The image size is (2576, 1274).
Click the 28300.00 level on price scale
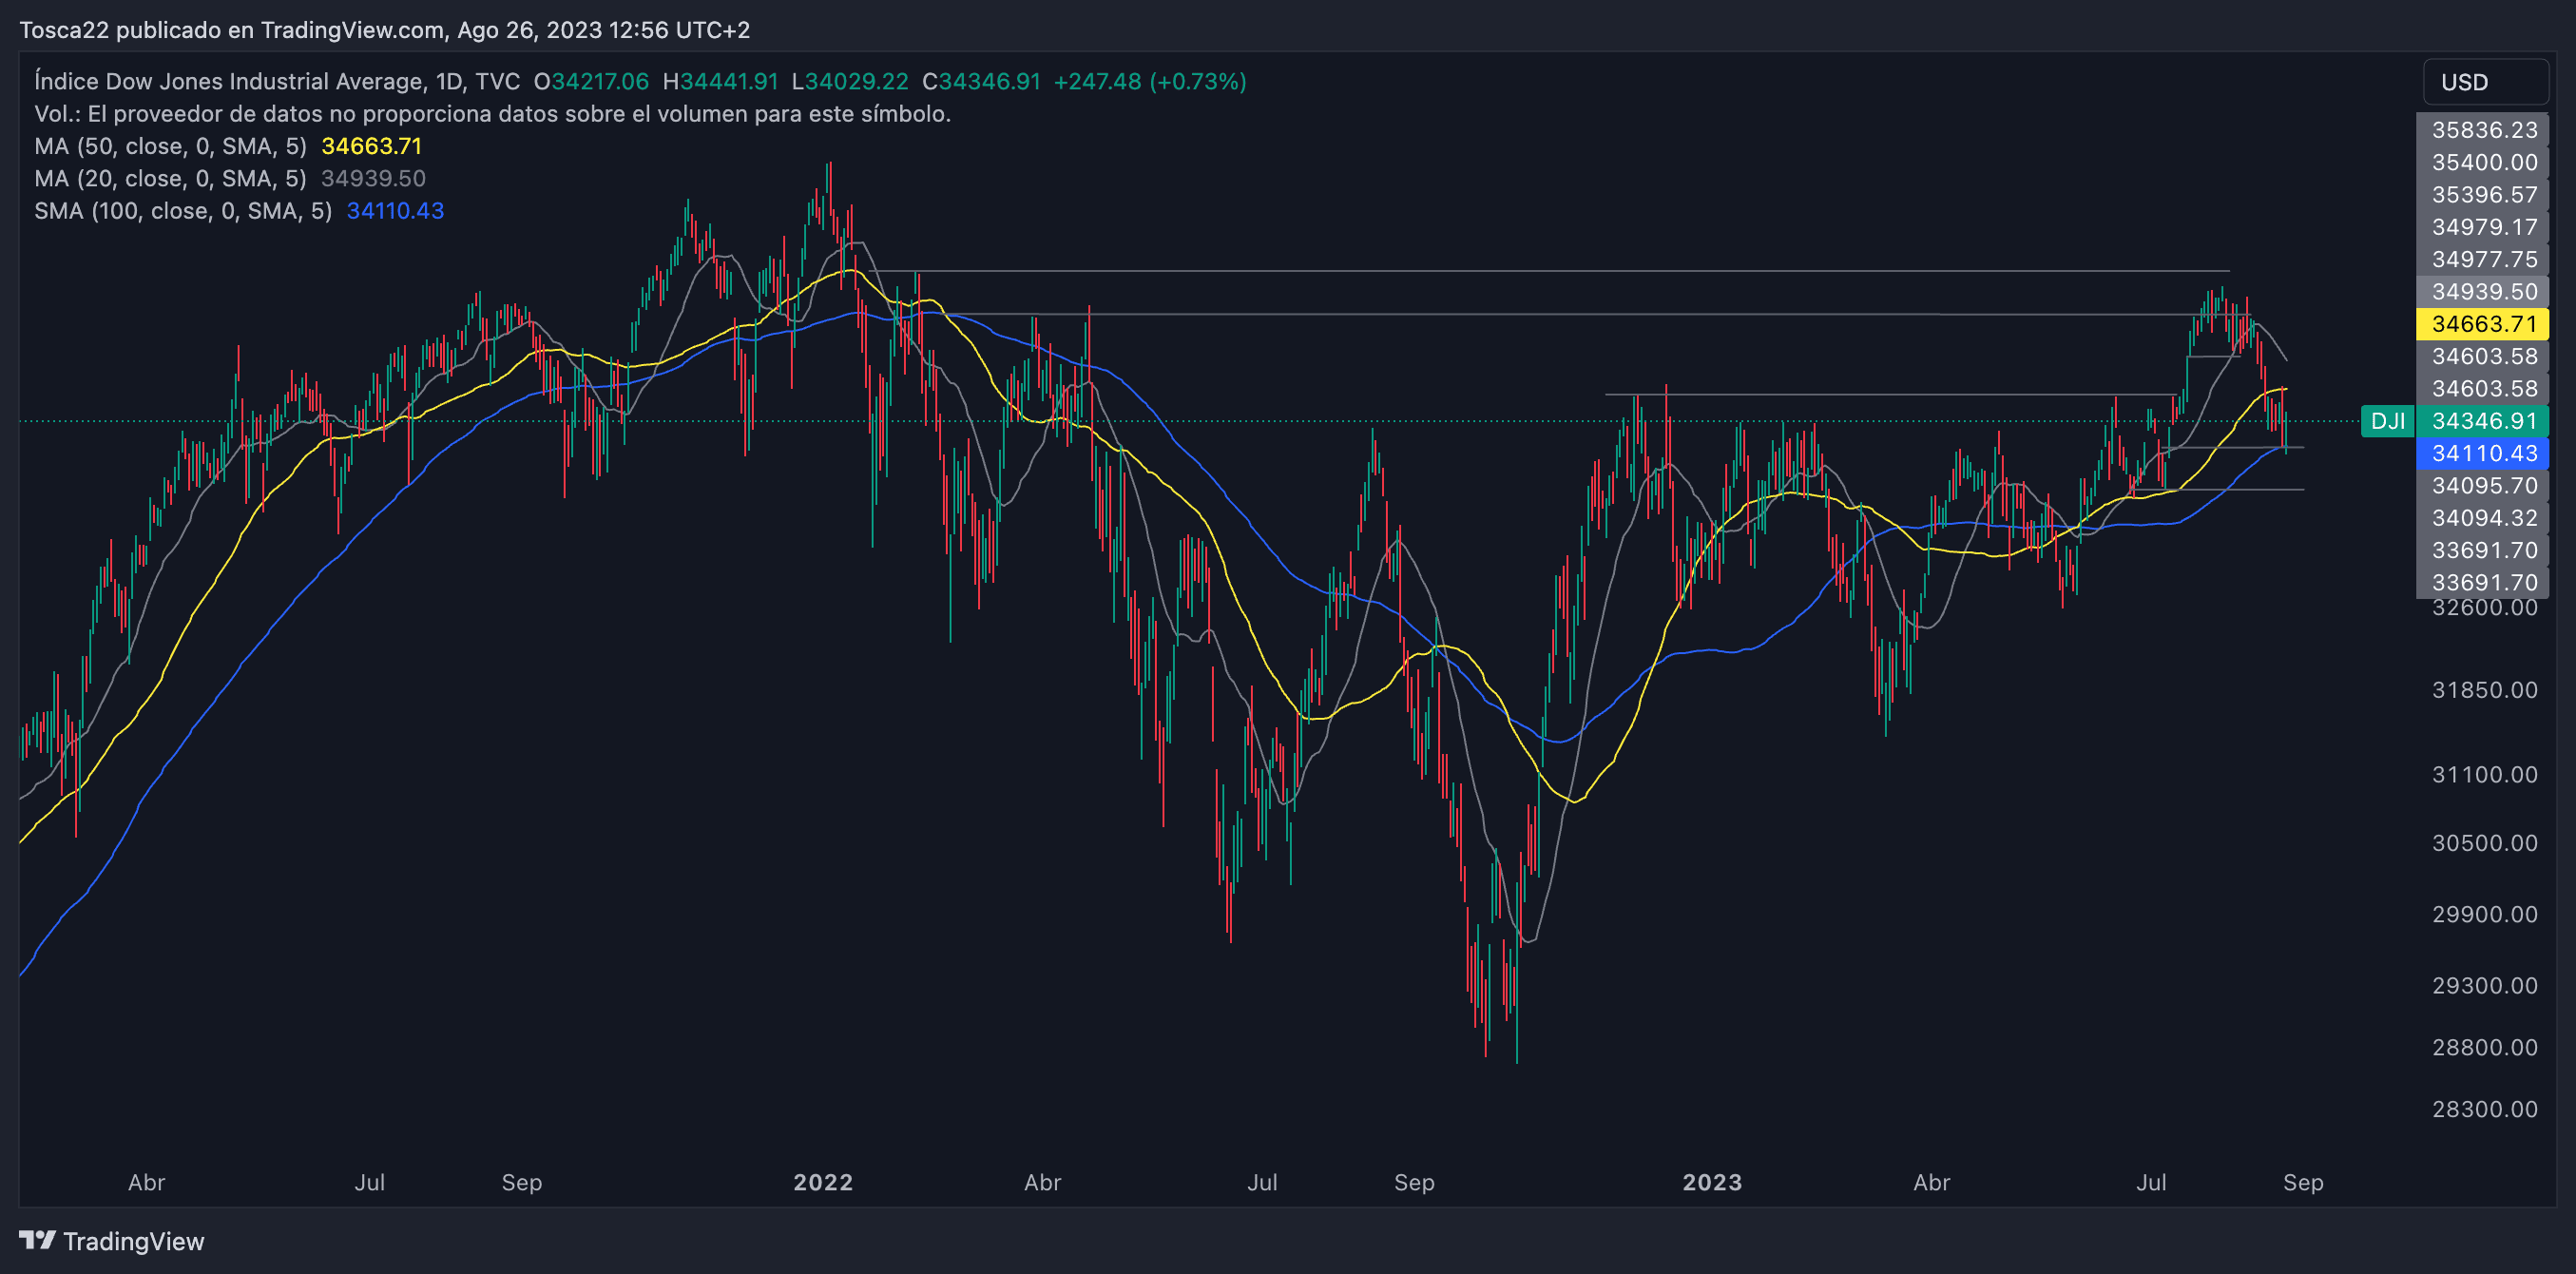tap(2483, 1109)
